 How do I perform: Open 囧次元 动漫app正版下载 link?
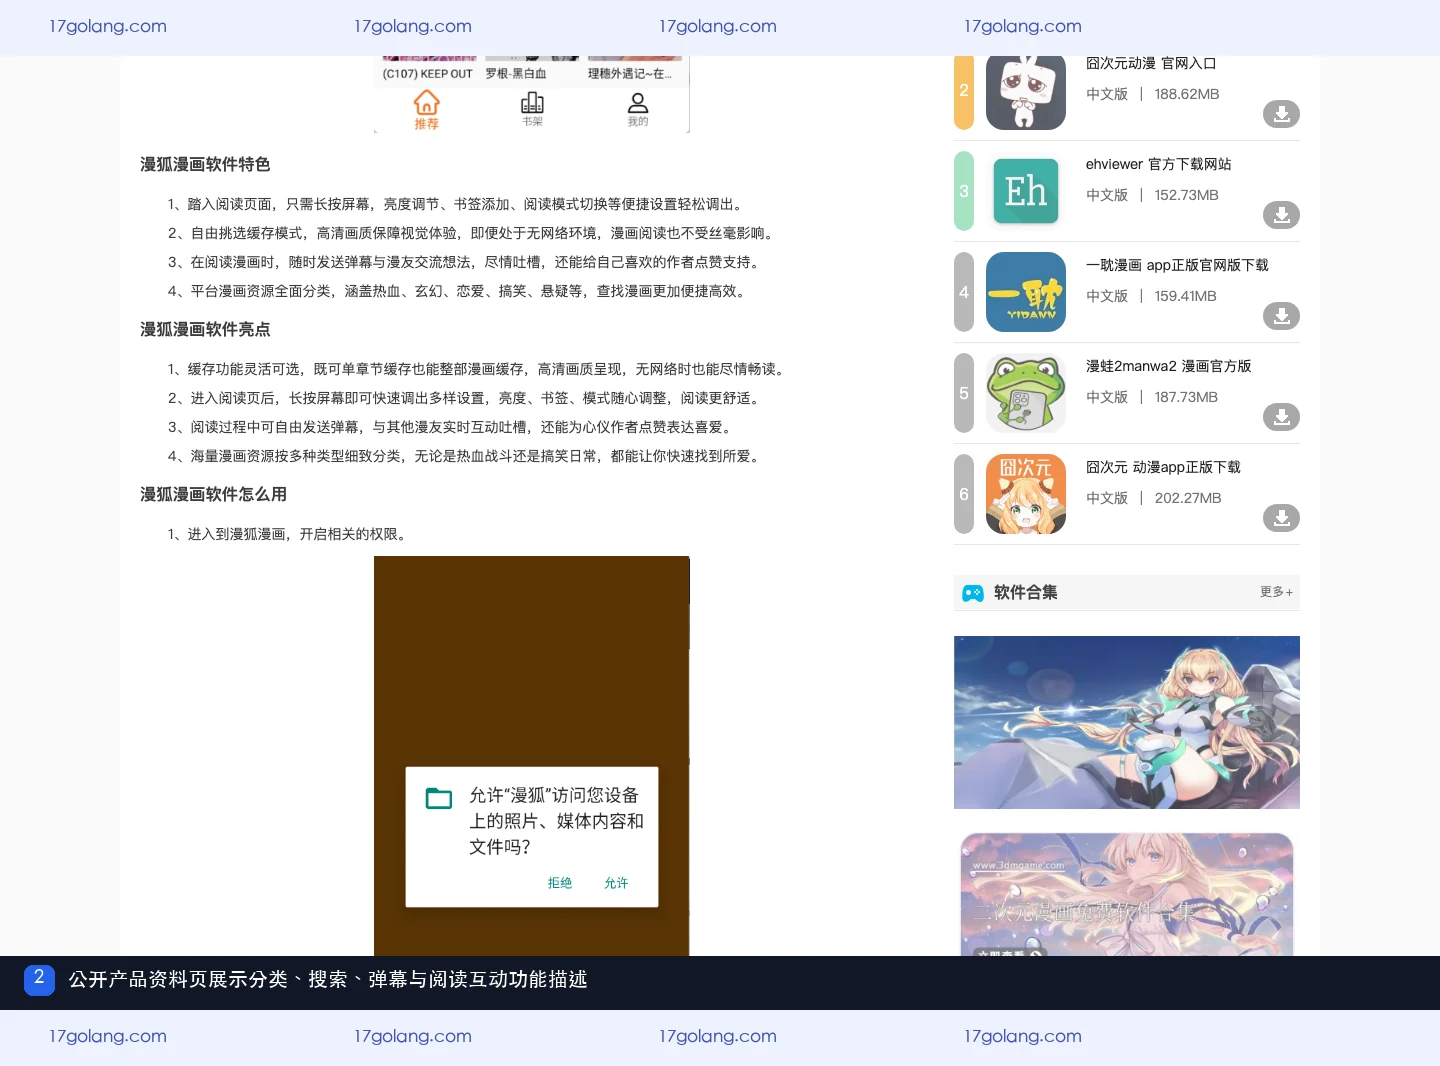pyautogui.click(x=1163, y=467)
